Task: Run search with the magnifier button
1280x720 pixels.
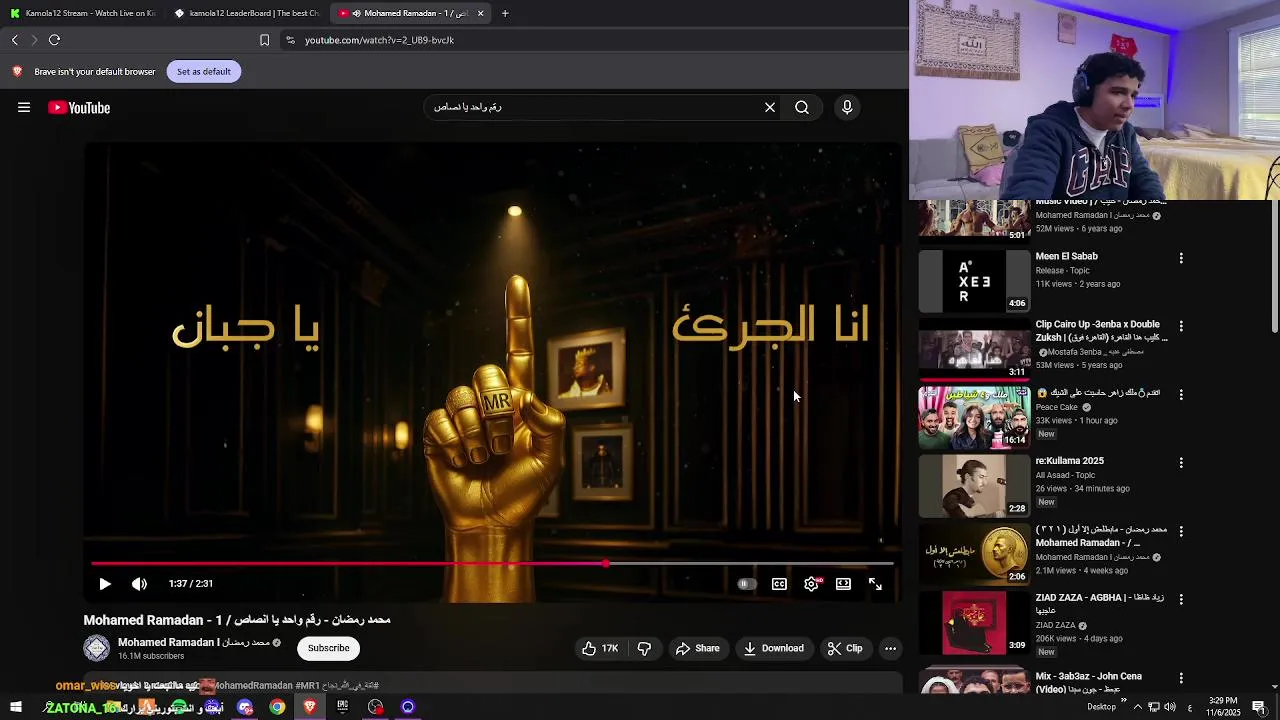Action: (x=802, y=107)
